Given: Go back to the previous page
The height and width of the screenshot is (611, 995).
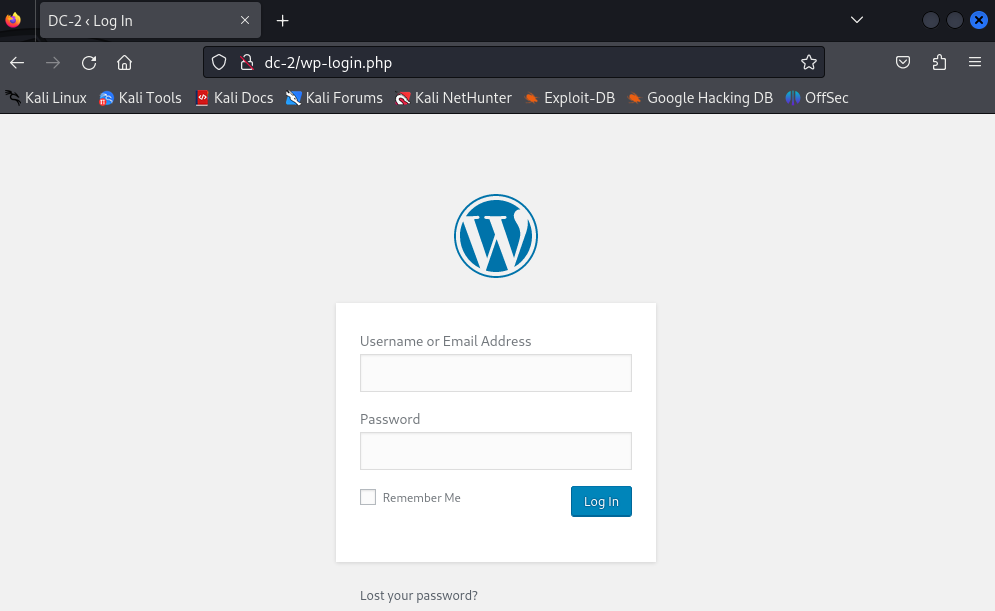Looking at the screenshot, I should click(x=17, y=62).
